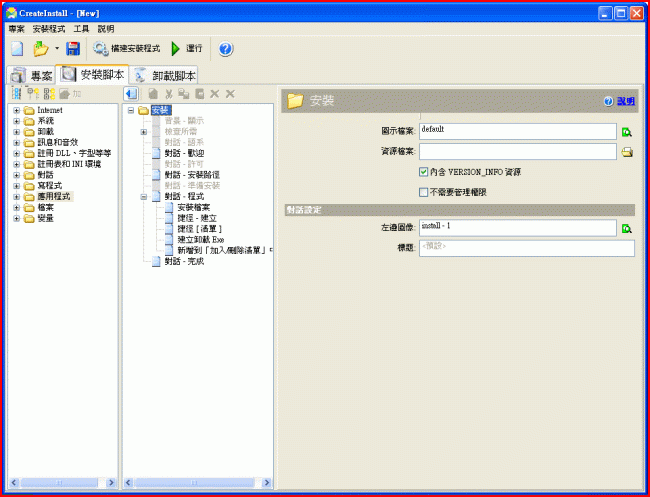Switch to the 專案 tab

[x=31, y=75]
